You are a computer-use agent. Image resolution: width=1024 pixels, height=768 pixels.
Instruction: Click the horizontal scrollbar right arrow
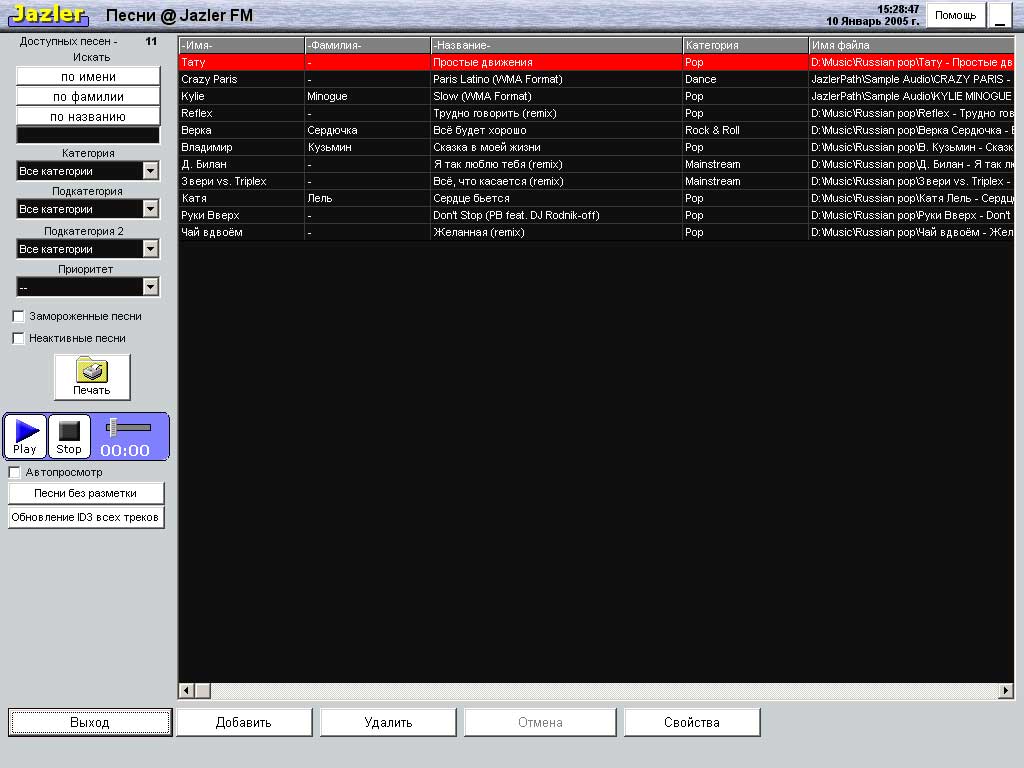click(1006, 690)
